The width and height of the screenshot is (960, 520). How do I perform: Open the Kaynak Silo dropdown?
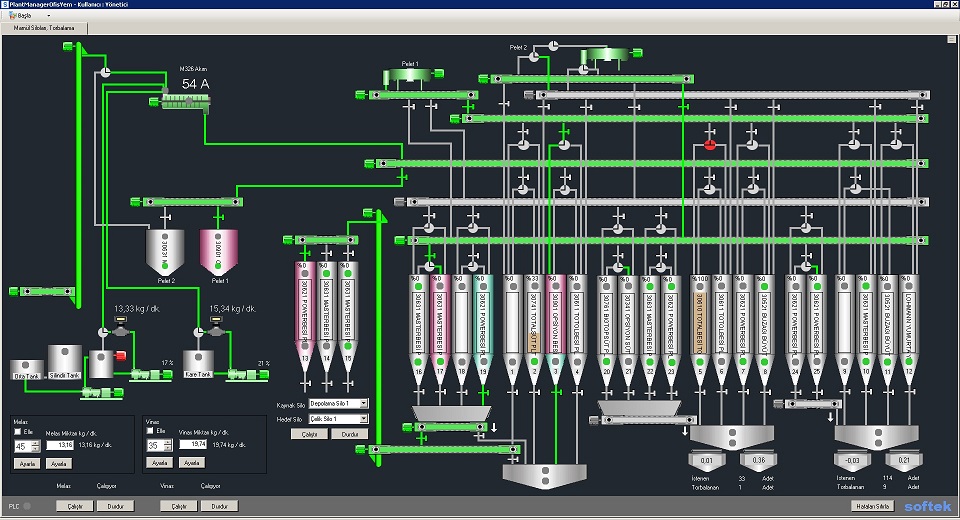pos(364,404)
